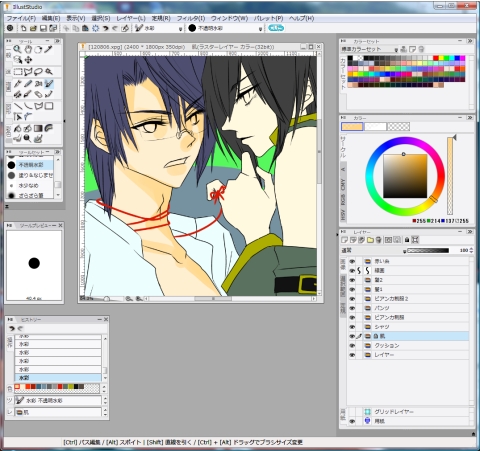This screenshot has width=480, height=451.
Task: Hide the 線画 layer
Action: click(x=352, y=271)
